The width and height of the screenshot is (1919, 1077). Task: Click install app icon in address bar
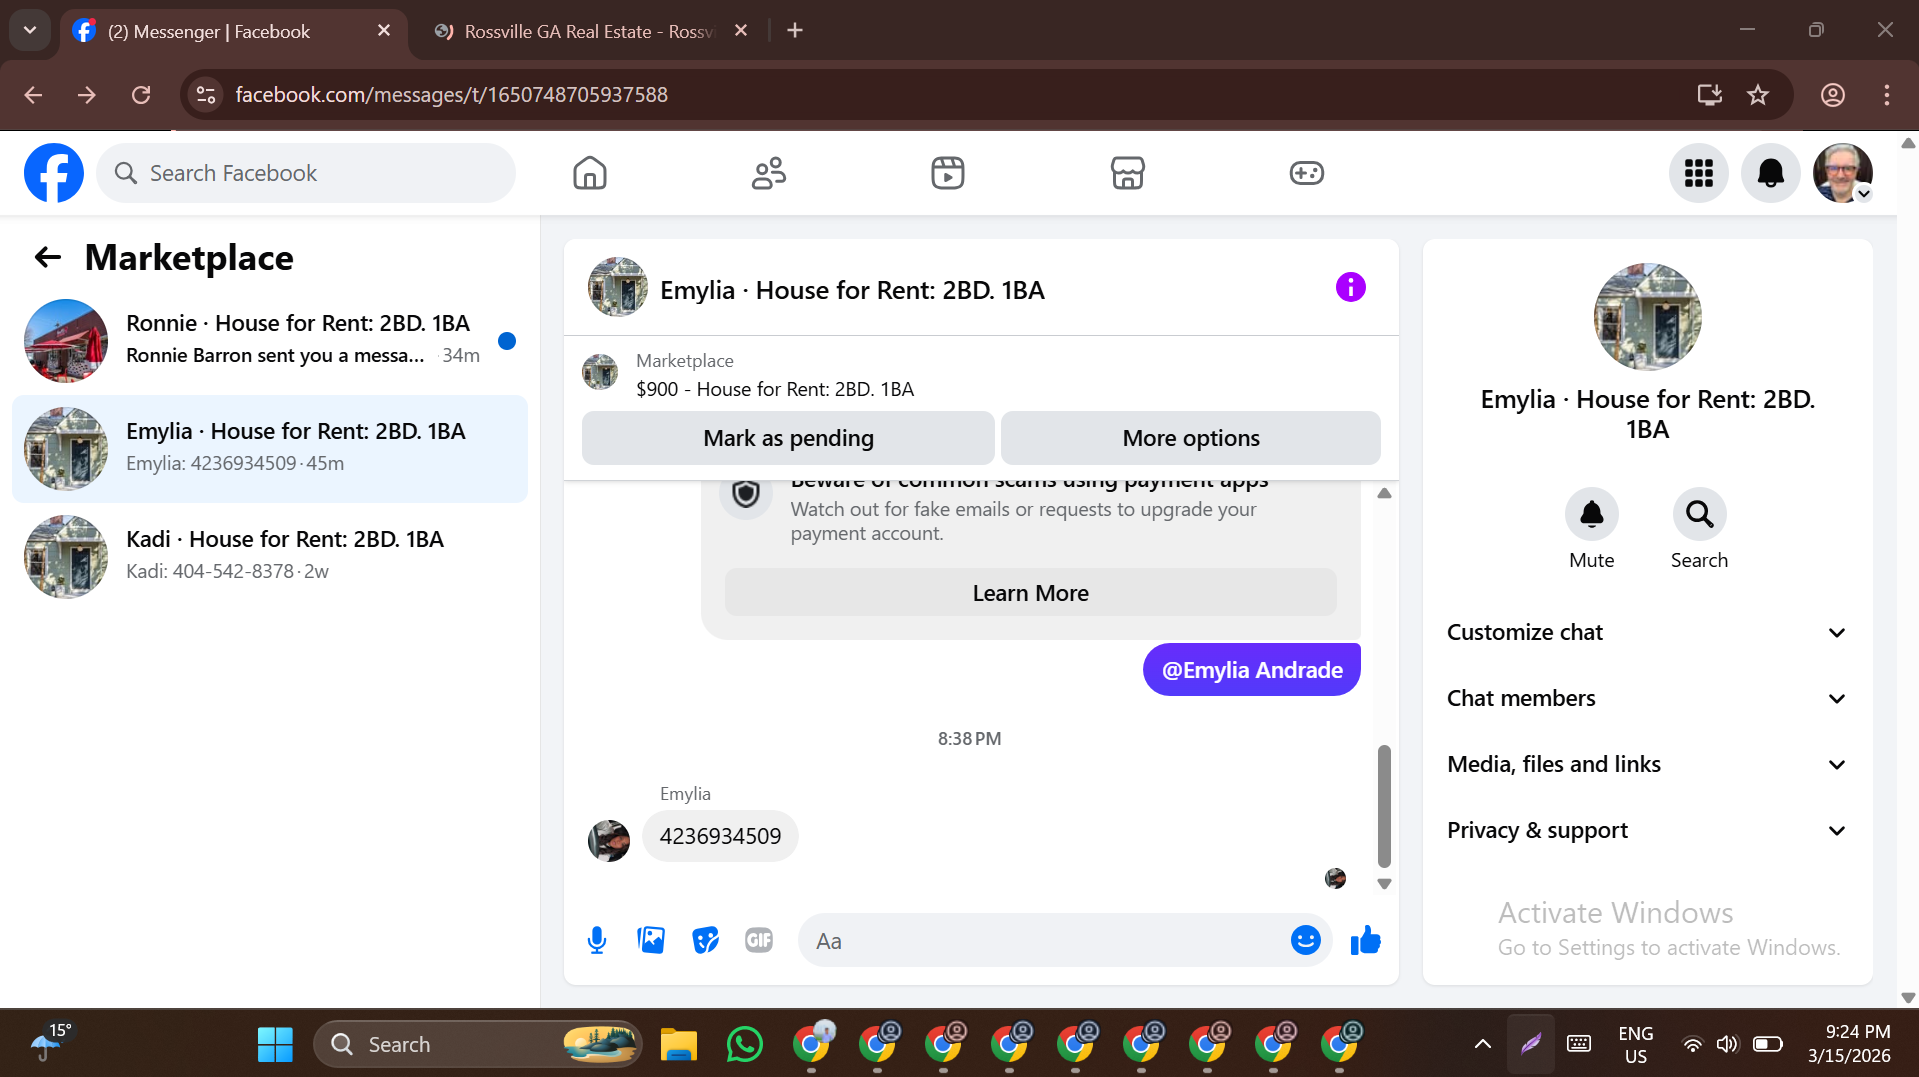pos(1709,95)
